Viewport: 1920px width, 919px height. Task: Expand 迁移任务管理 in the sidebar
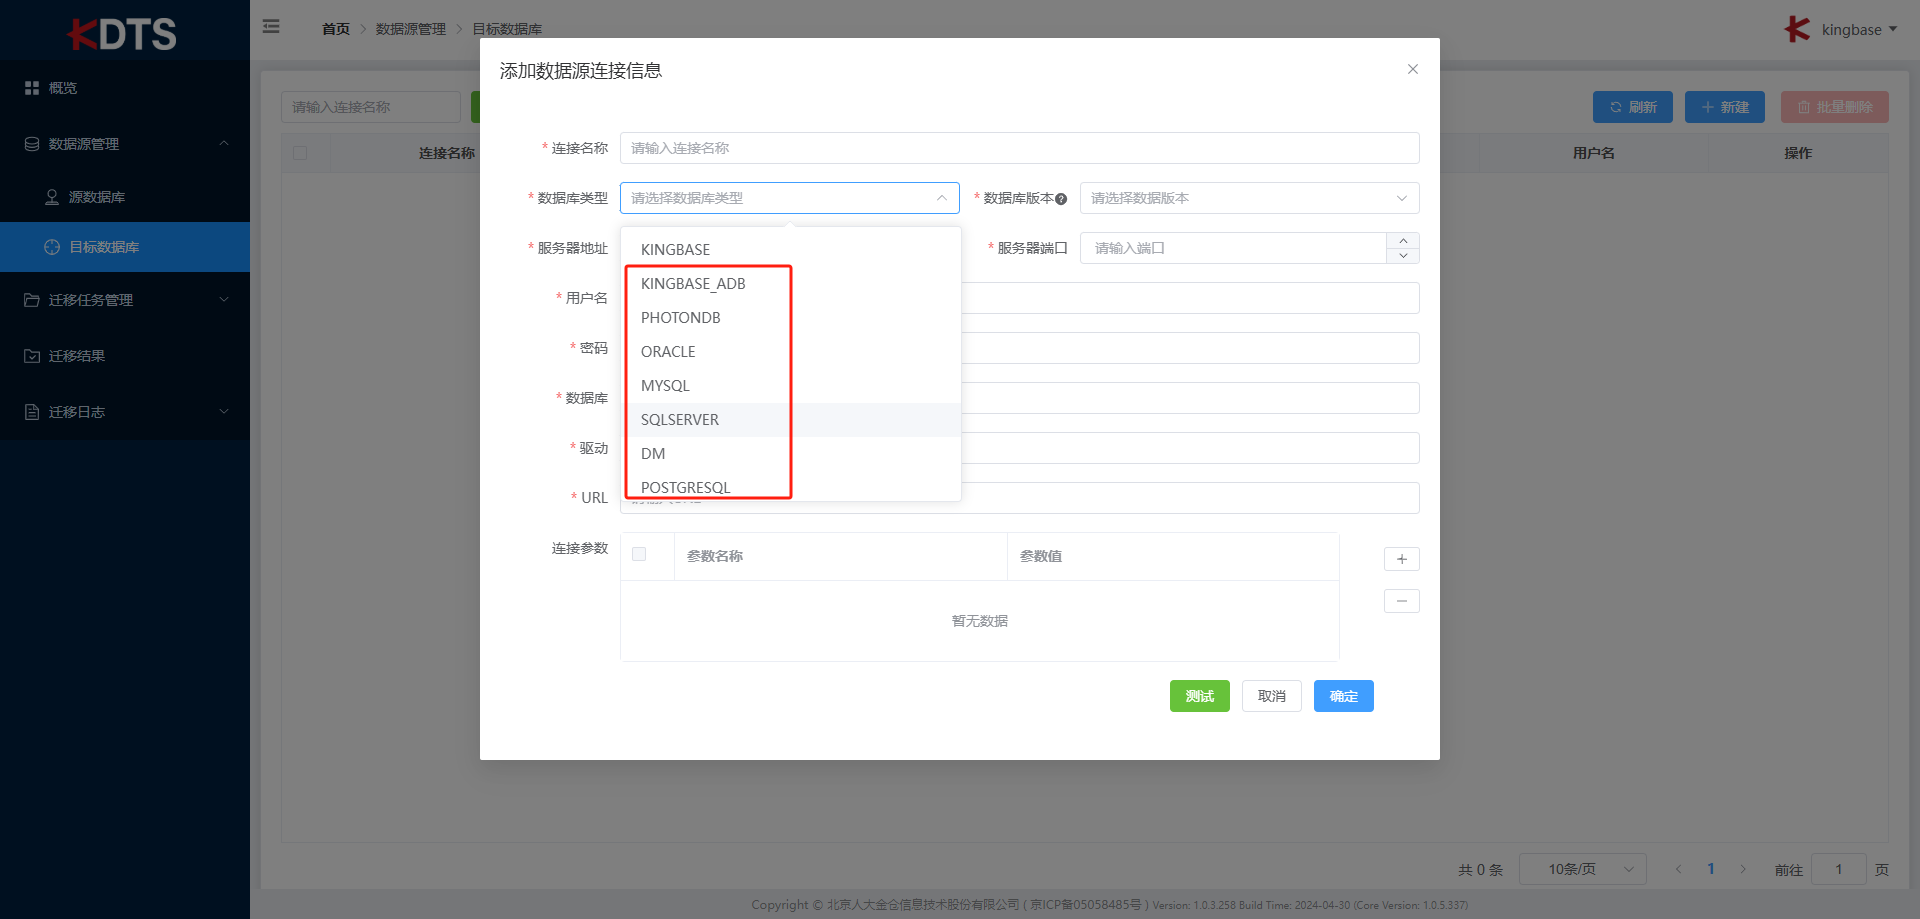tap(125, 300)
